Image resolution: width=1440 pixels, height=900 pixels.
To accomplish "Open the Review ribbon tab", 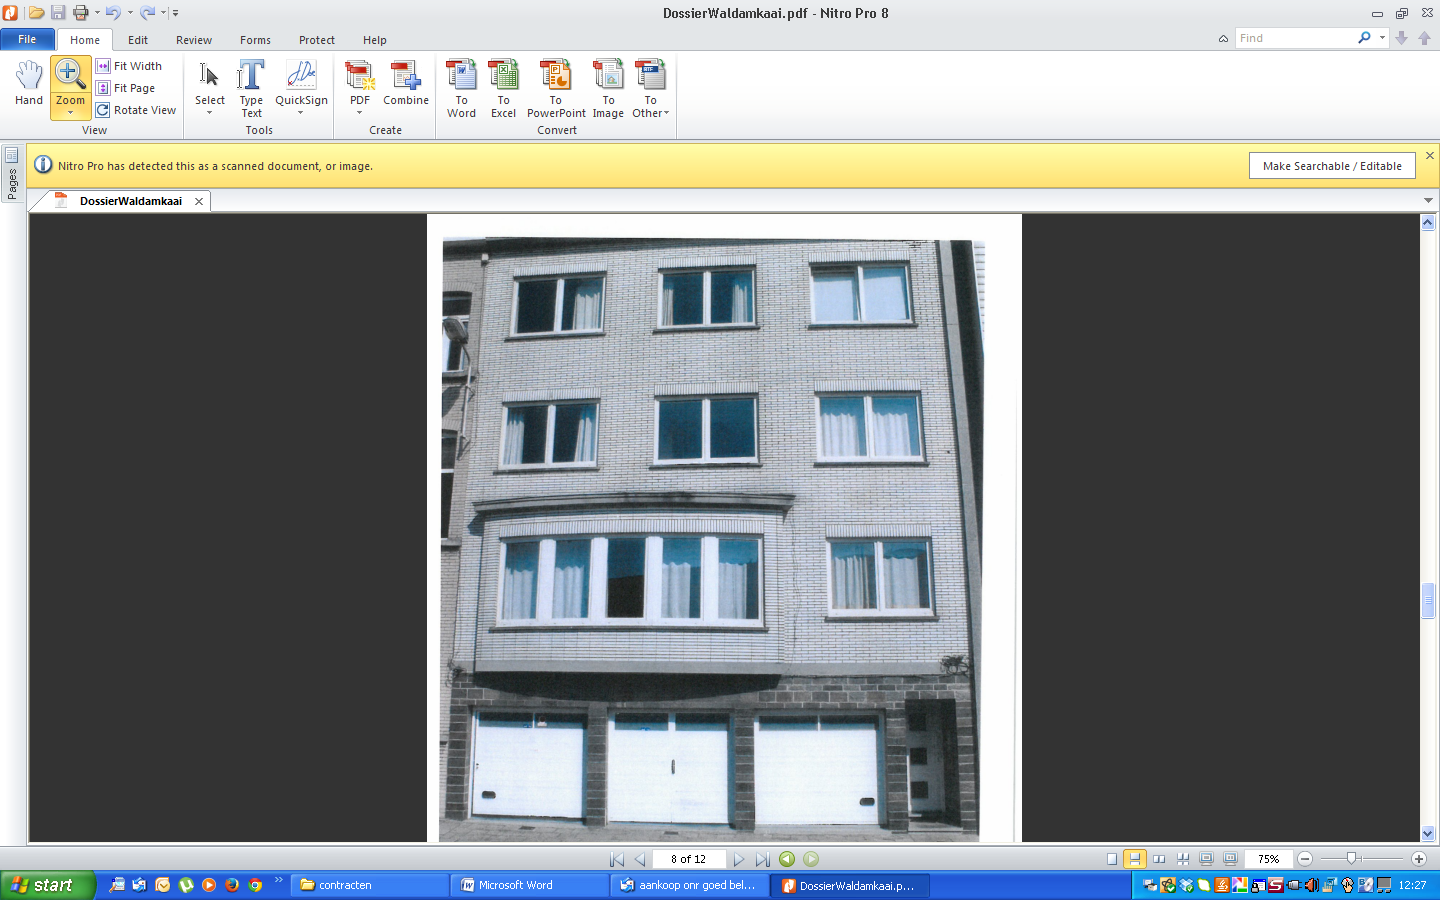I will (x=193, y=40).
